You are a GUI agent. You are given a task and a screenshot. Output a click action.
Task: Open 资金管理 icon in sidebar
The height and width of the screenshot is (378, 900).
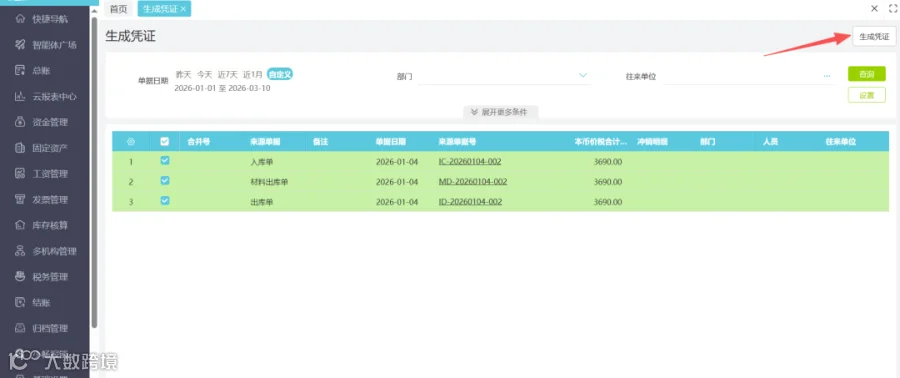[x=20, y=122]
